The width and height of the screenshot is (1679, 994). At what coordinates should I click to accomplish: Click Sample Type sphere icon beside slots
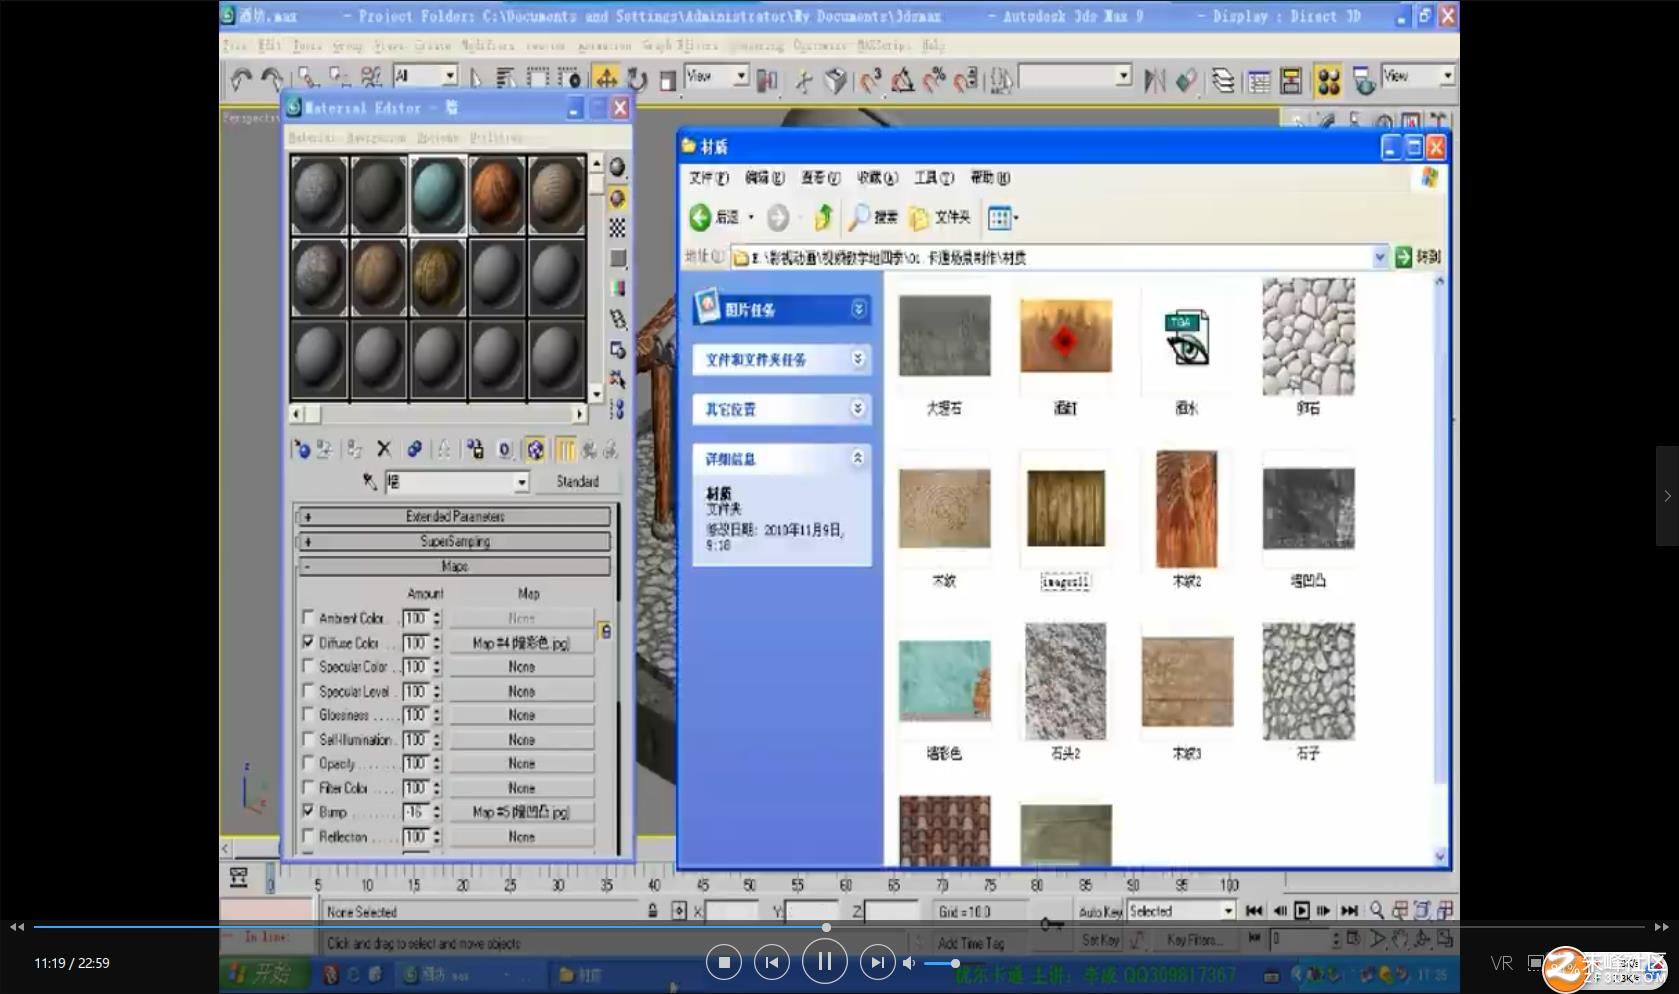[x=617, y=167]
